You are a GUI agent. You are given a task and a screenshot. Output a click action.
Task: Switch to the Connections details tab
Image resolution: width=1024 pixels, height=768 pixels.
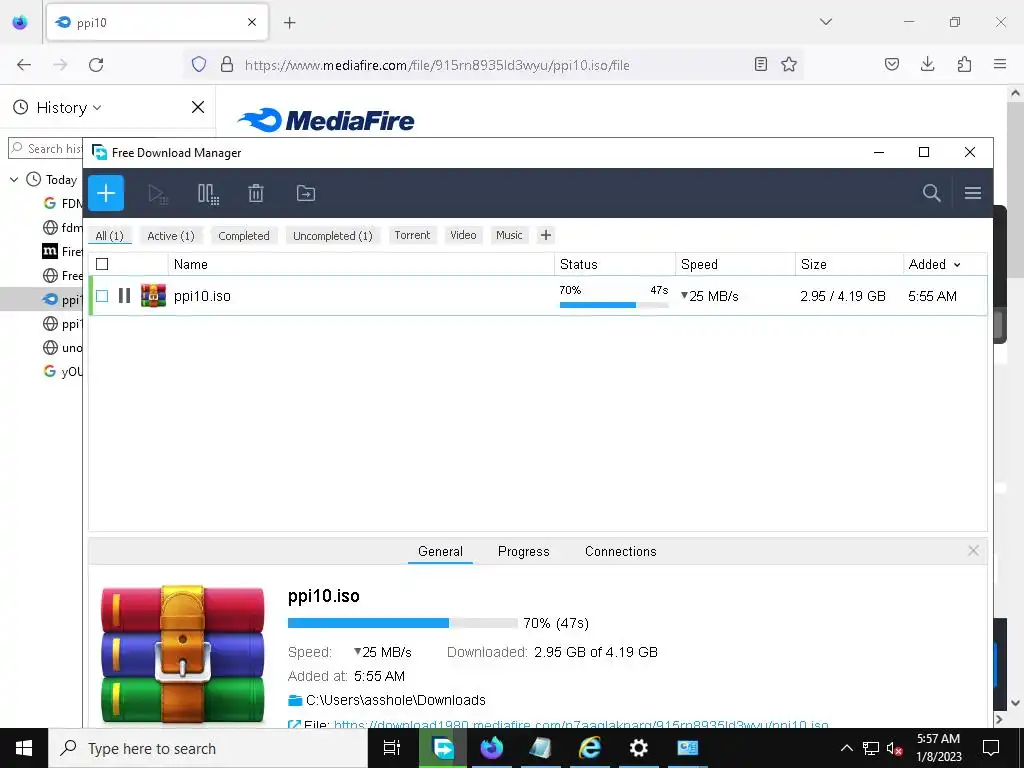[x=620, y=551]
